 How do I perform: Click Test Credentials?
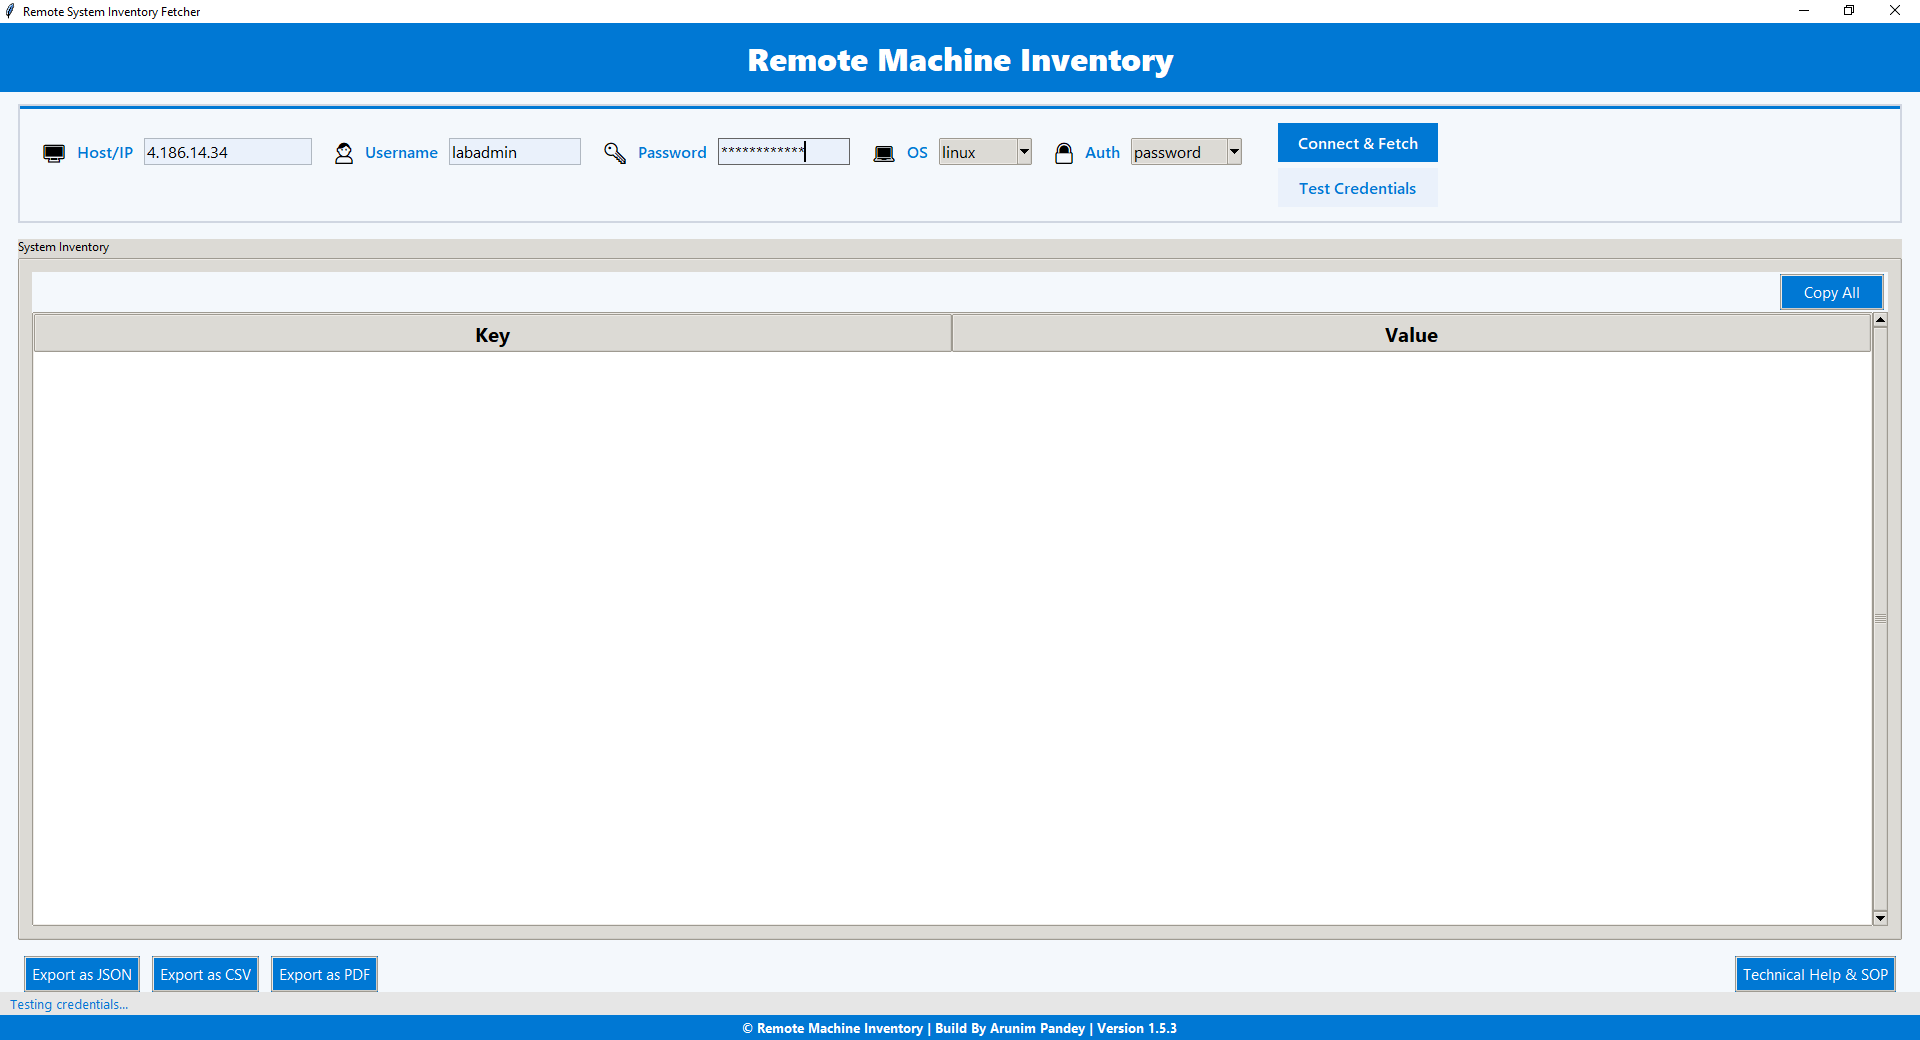pos(1357,187)
